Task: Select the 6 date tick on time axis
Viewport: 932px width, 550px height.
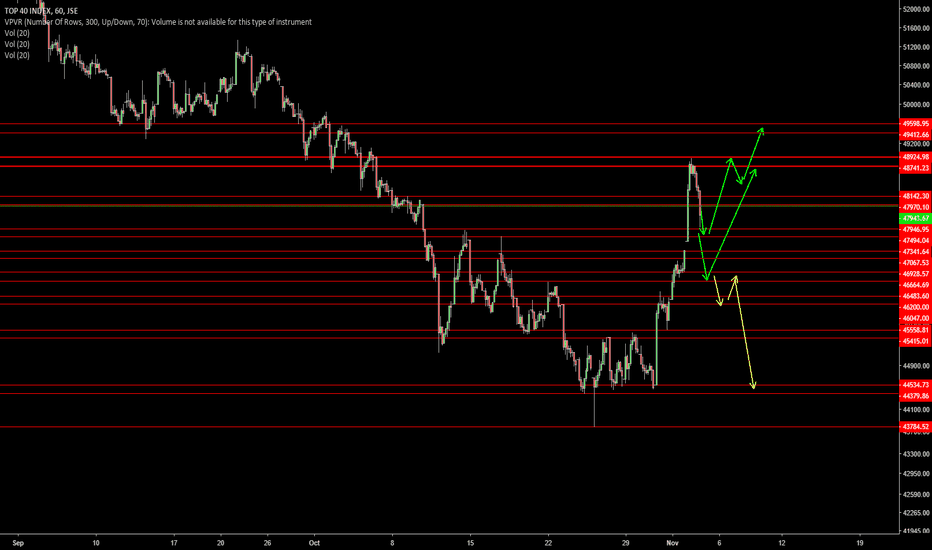Action: [719, 543]
